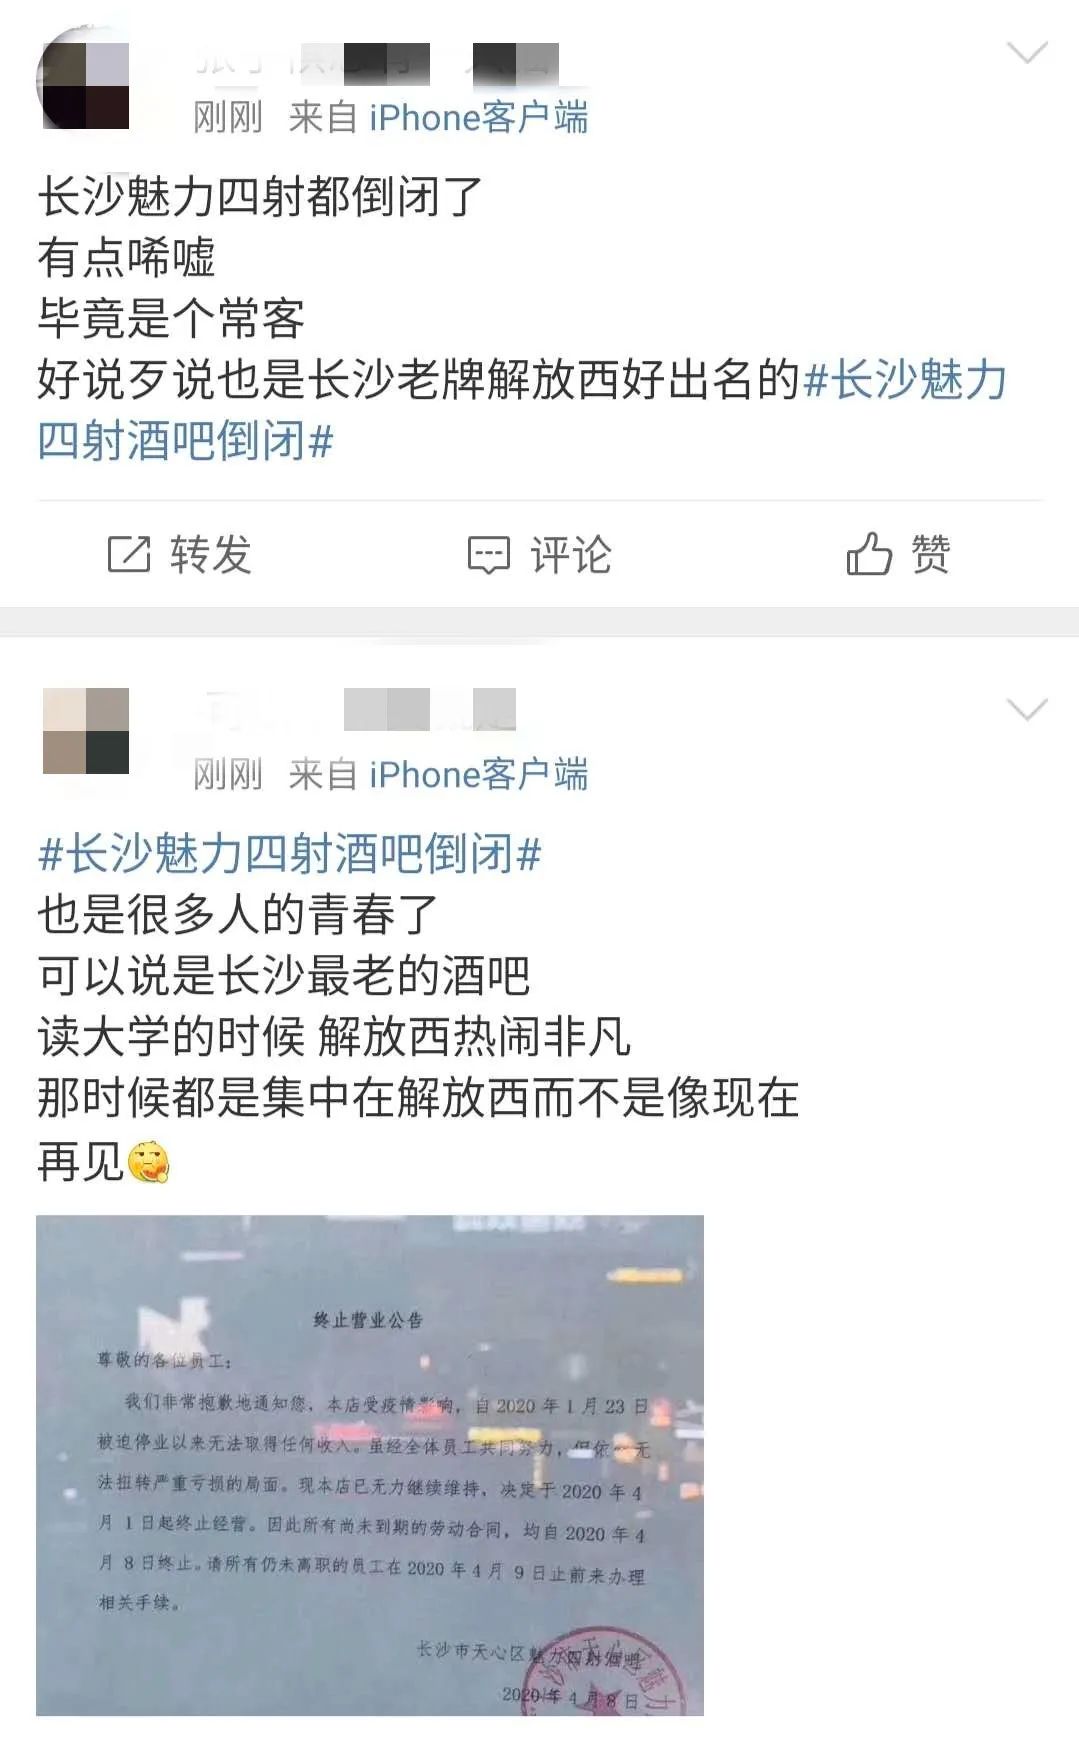Tap the emoji after 再见
1079x1737 pixels.
(148, 1162)
